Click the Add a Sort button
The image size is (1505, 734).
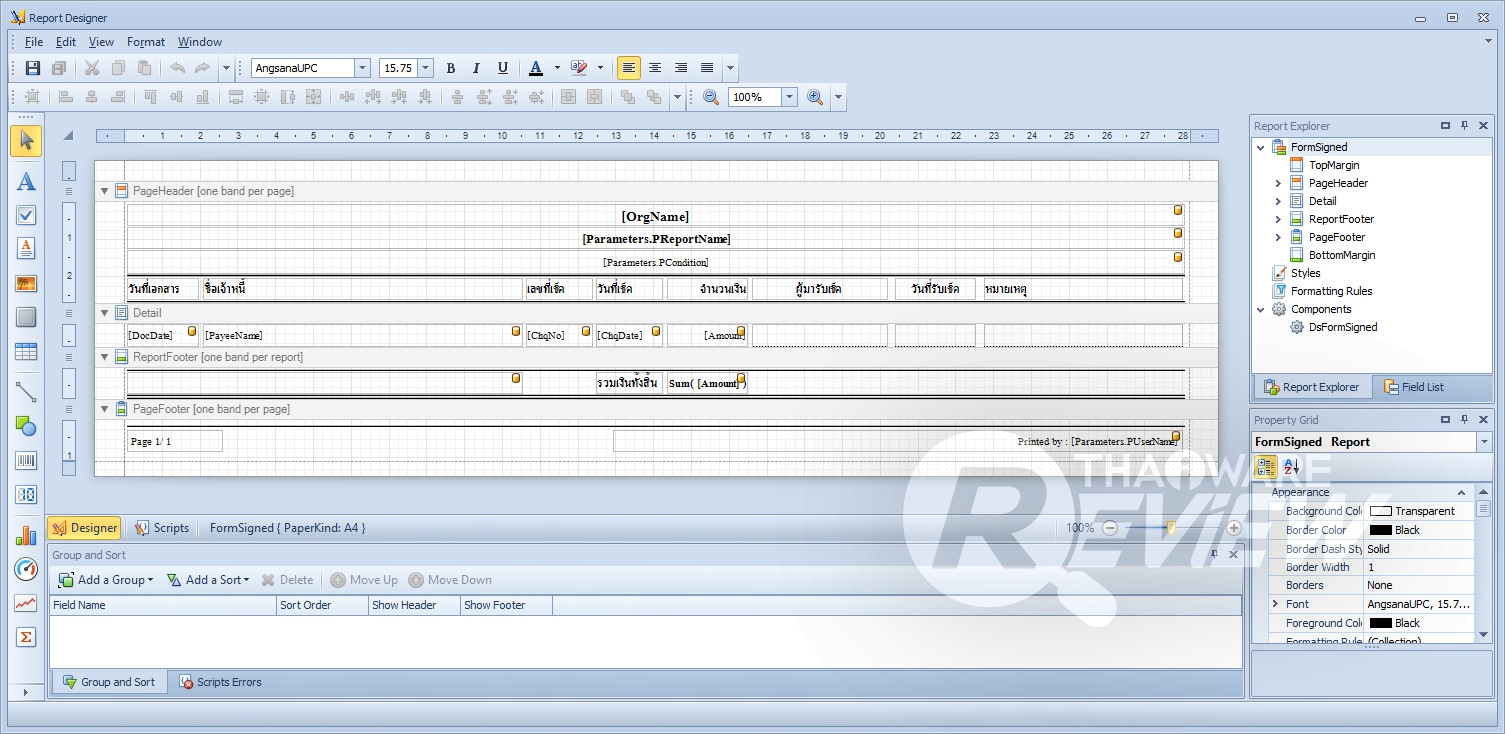tap(208, 580)
